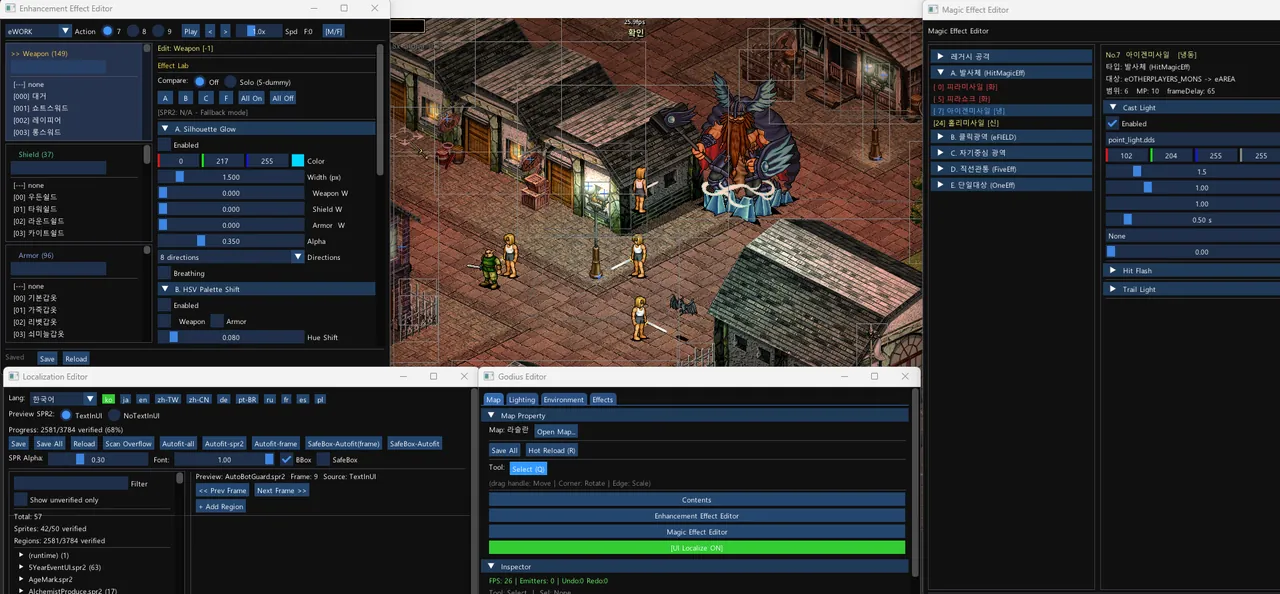
Task: Toggle HSV Palette Shift Armor checkbox
Action: (x=216, y=321)
